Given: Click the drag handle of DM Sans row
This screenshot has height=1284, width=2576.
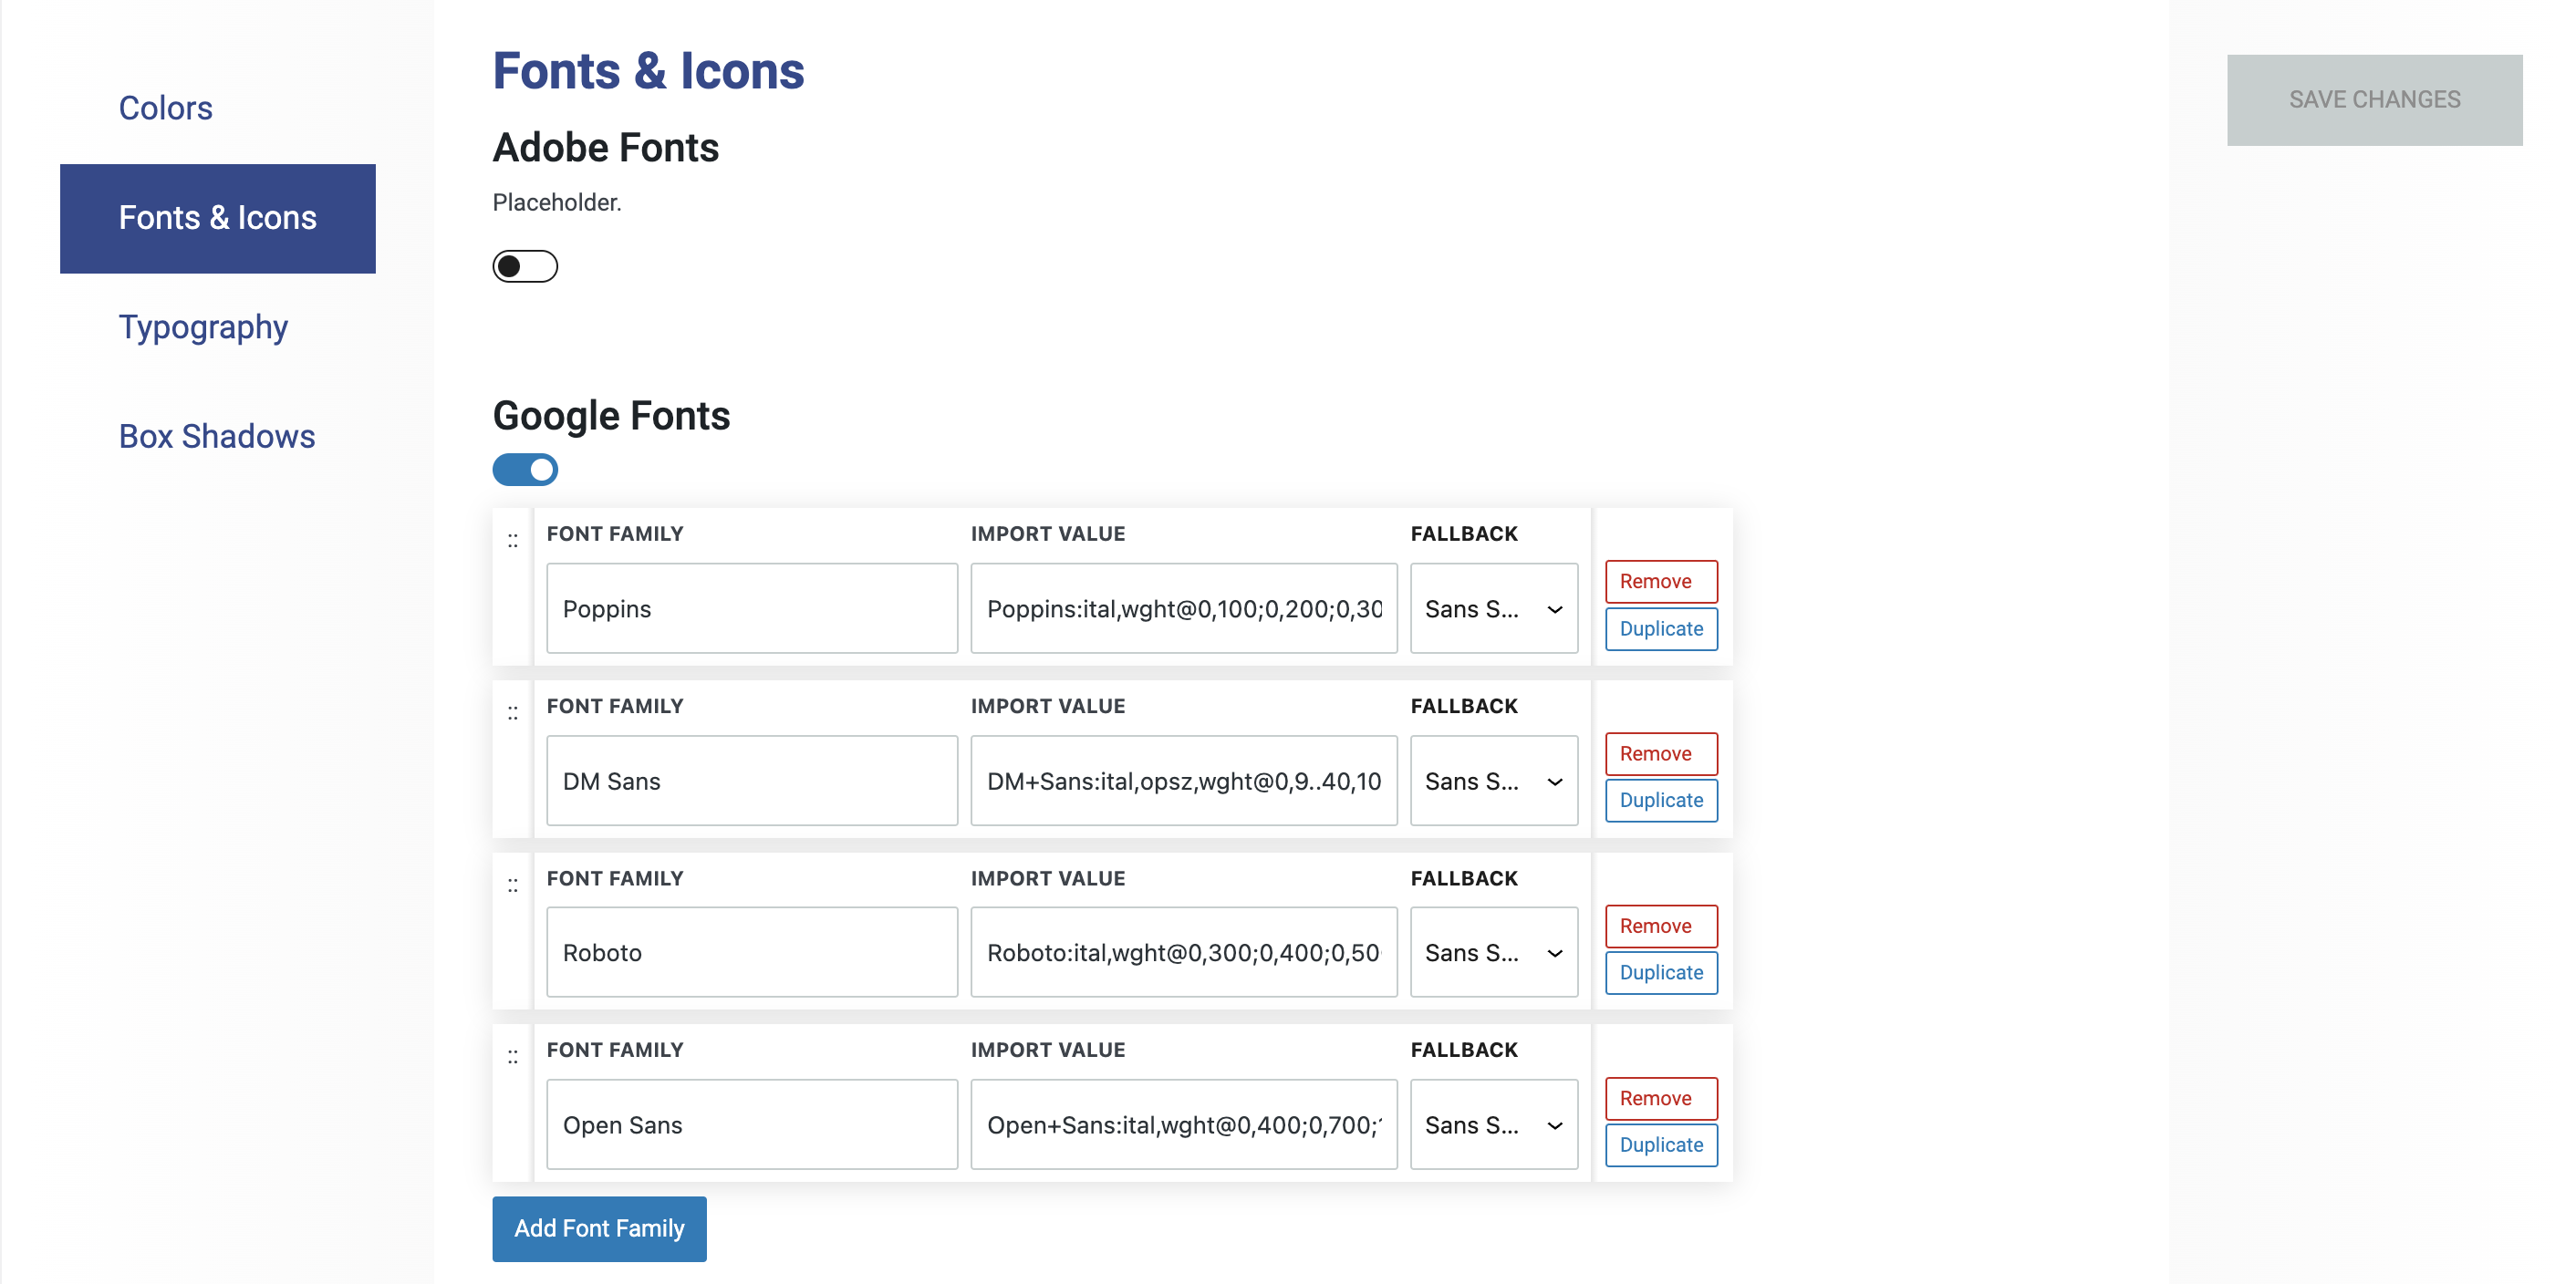Looking at the screenshot, I should (x=513, y=713).
